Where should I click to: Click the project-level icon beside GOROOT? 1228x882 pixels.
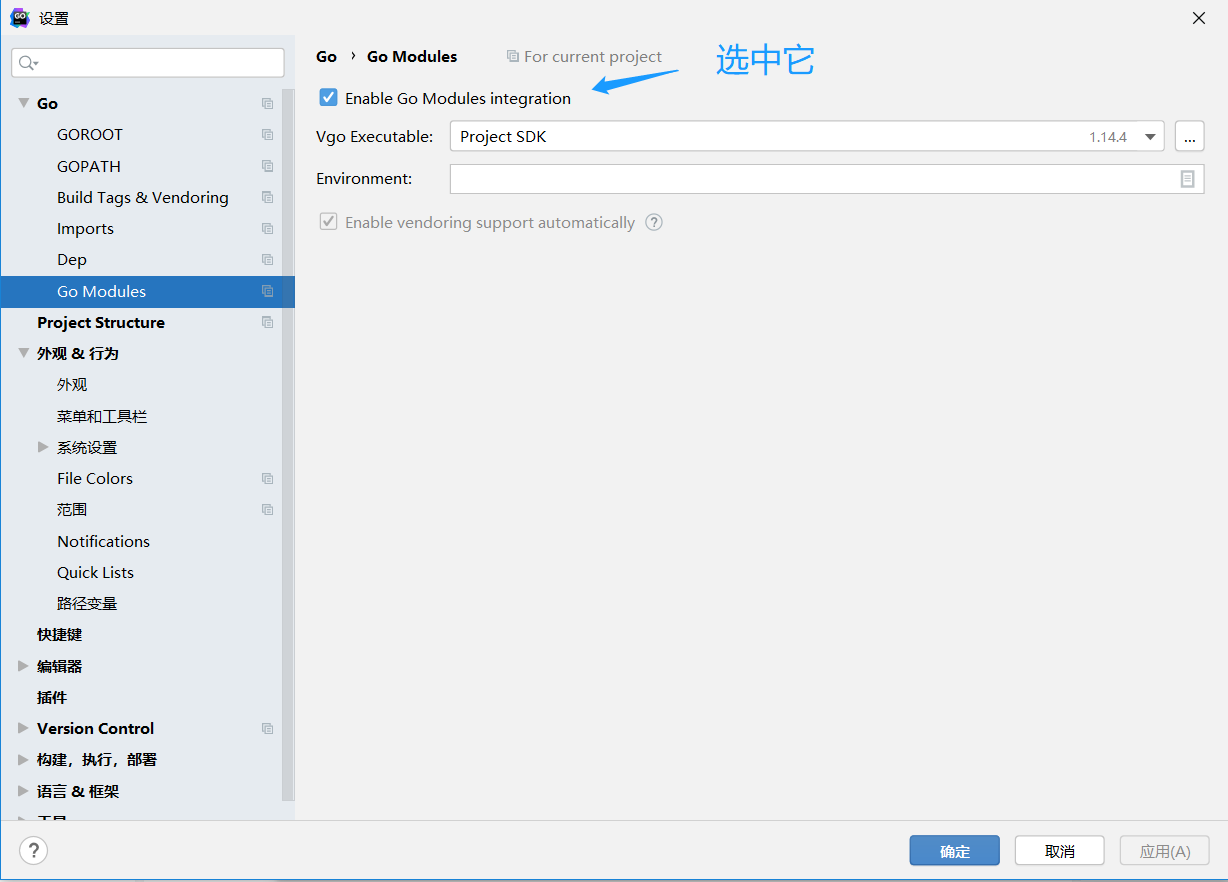point(267,134)
